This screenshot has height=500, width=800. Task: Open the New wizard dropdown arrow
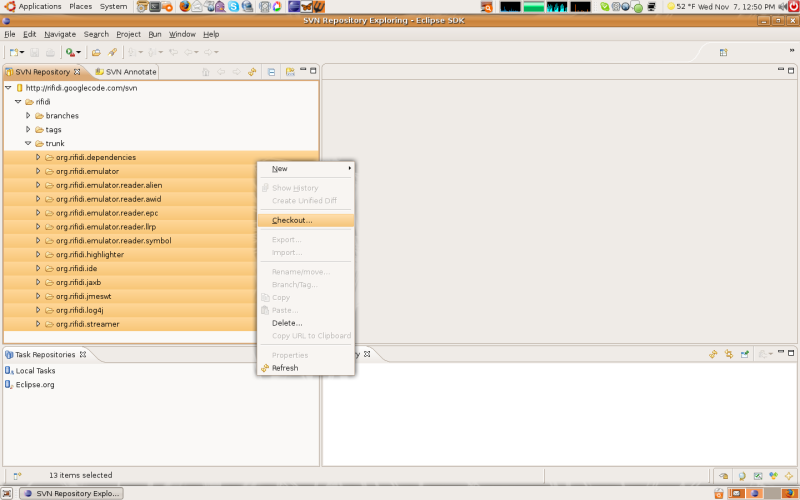coord(22,53)
